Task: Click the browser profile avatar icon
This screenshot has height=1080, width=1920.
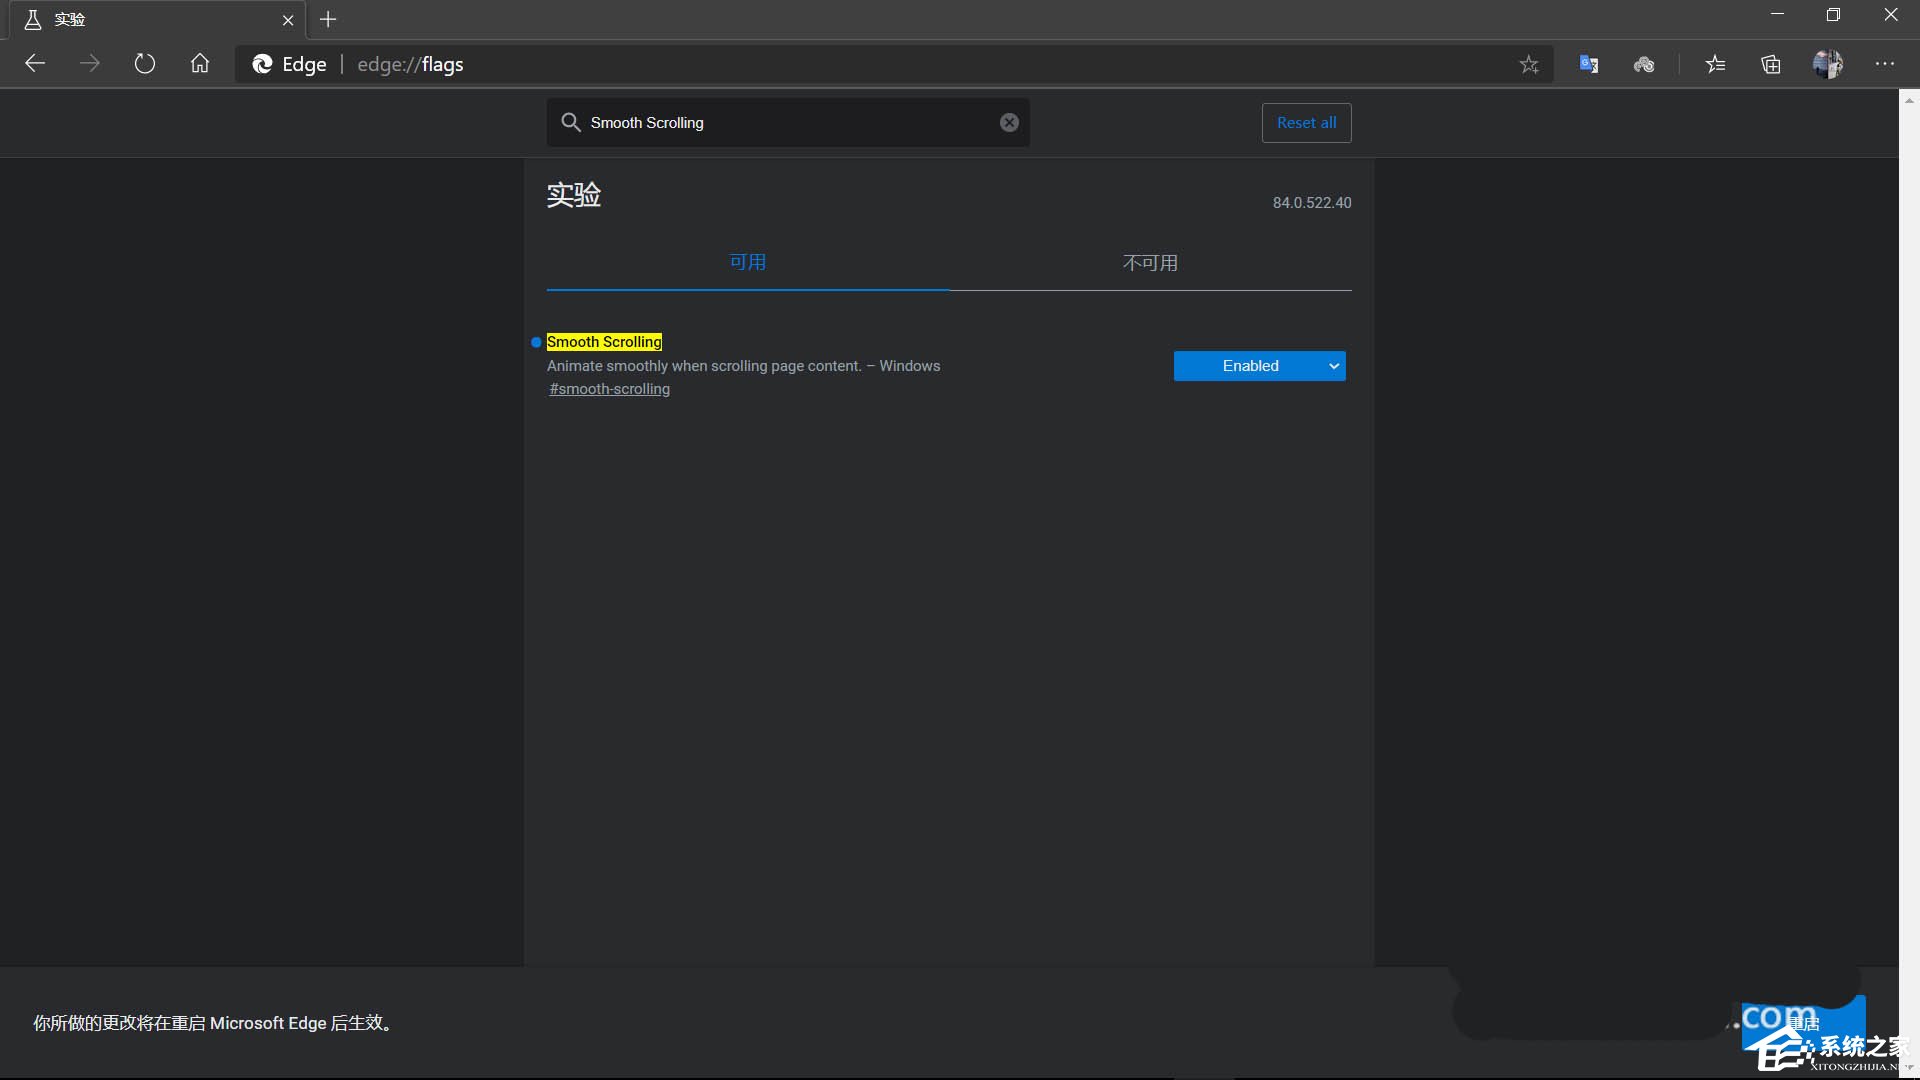Action: click(1828, 63)
